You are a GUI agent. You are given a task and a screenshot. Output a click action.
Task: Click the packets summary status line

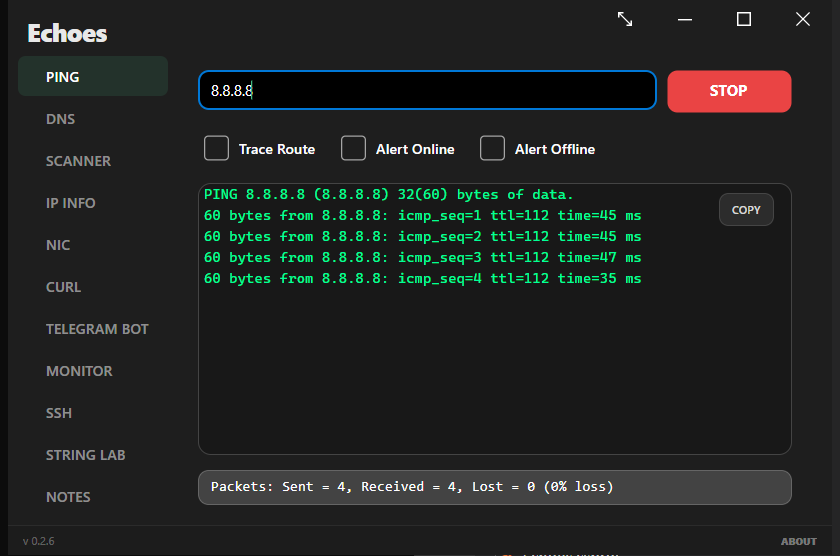[494, 487]
